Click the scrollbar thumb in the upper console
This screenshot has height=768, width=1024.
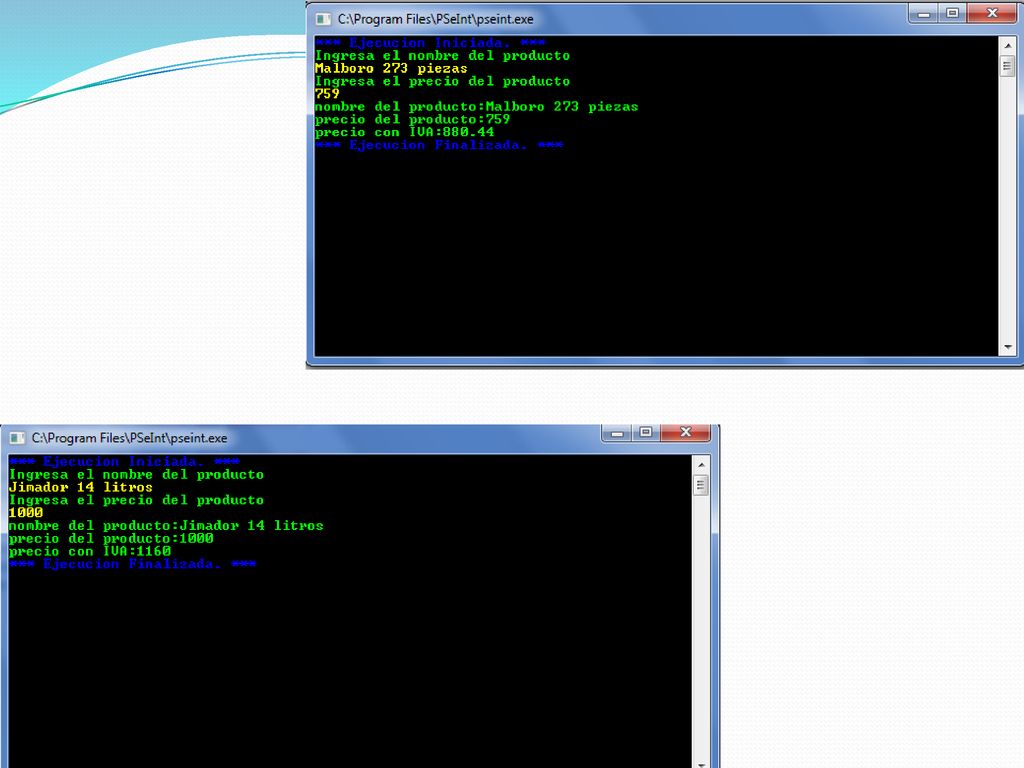coord(1007,66)
